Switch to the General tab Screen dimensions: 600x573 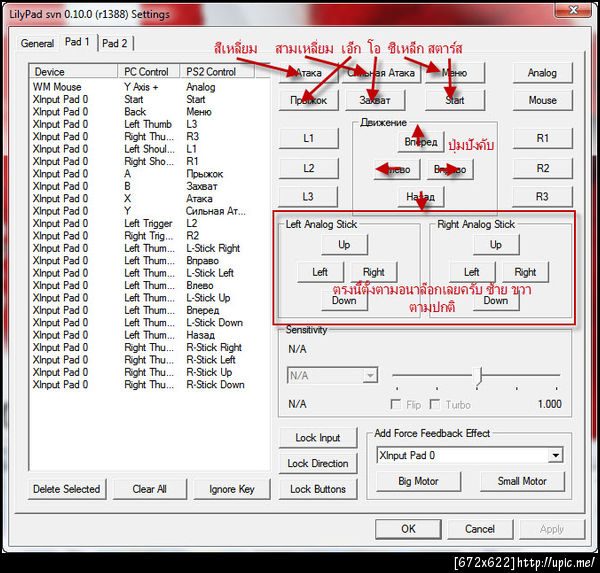tap(37, 43)
